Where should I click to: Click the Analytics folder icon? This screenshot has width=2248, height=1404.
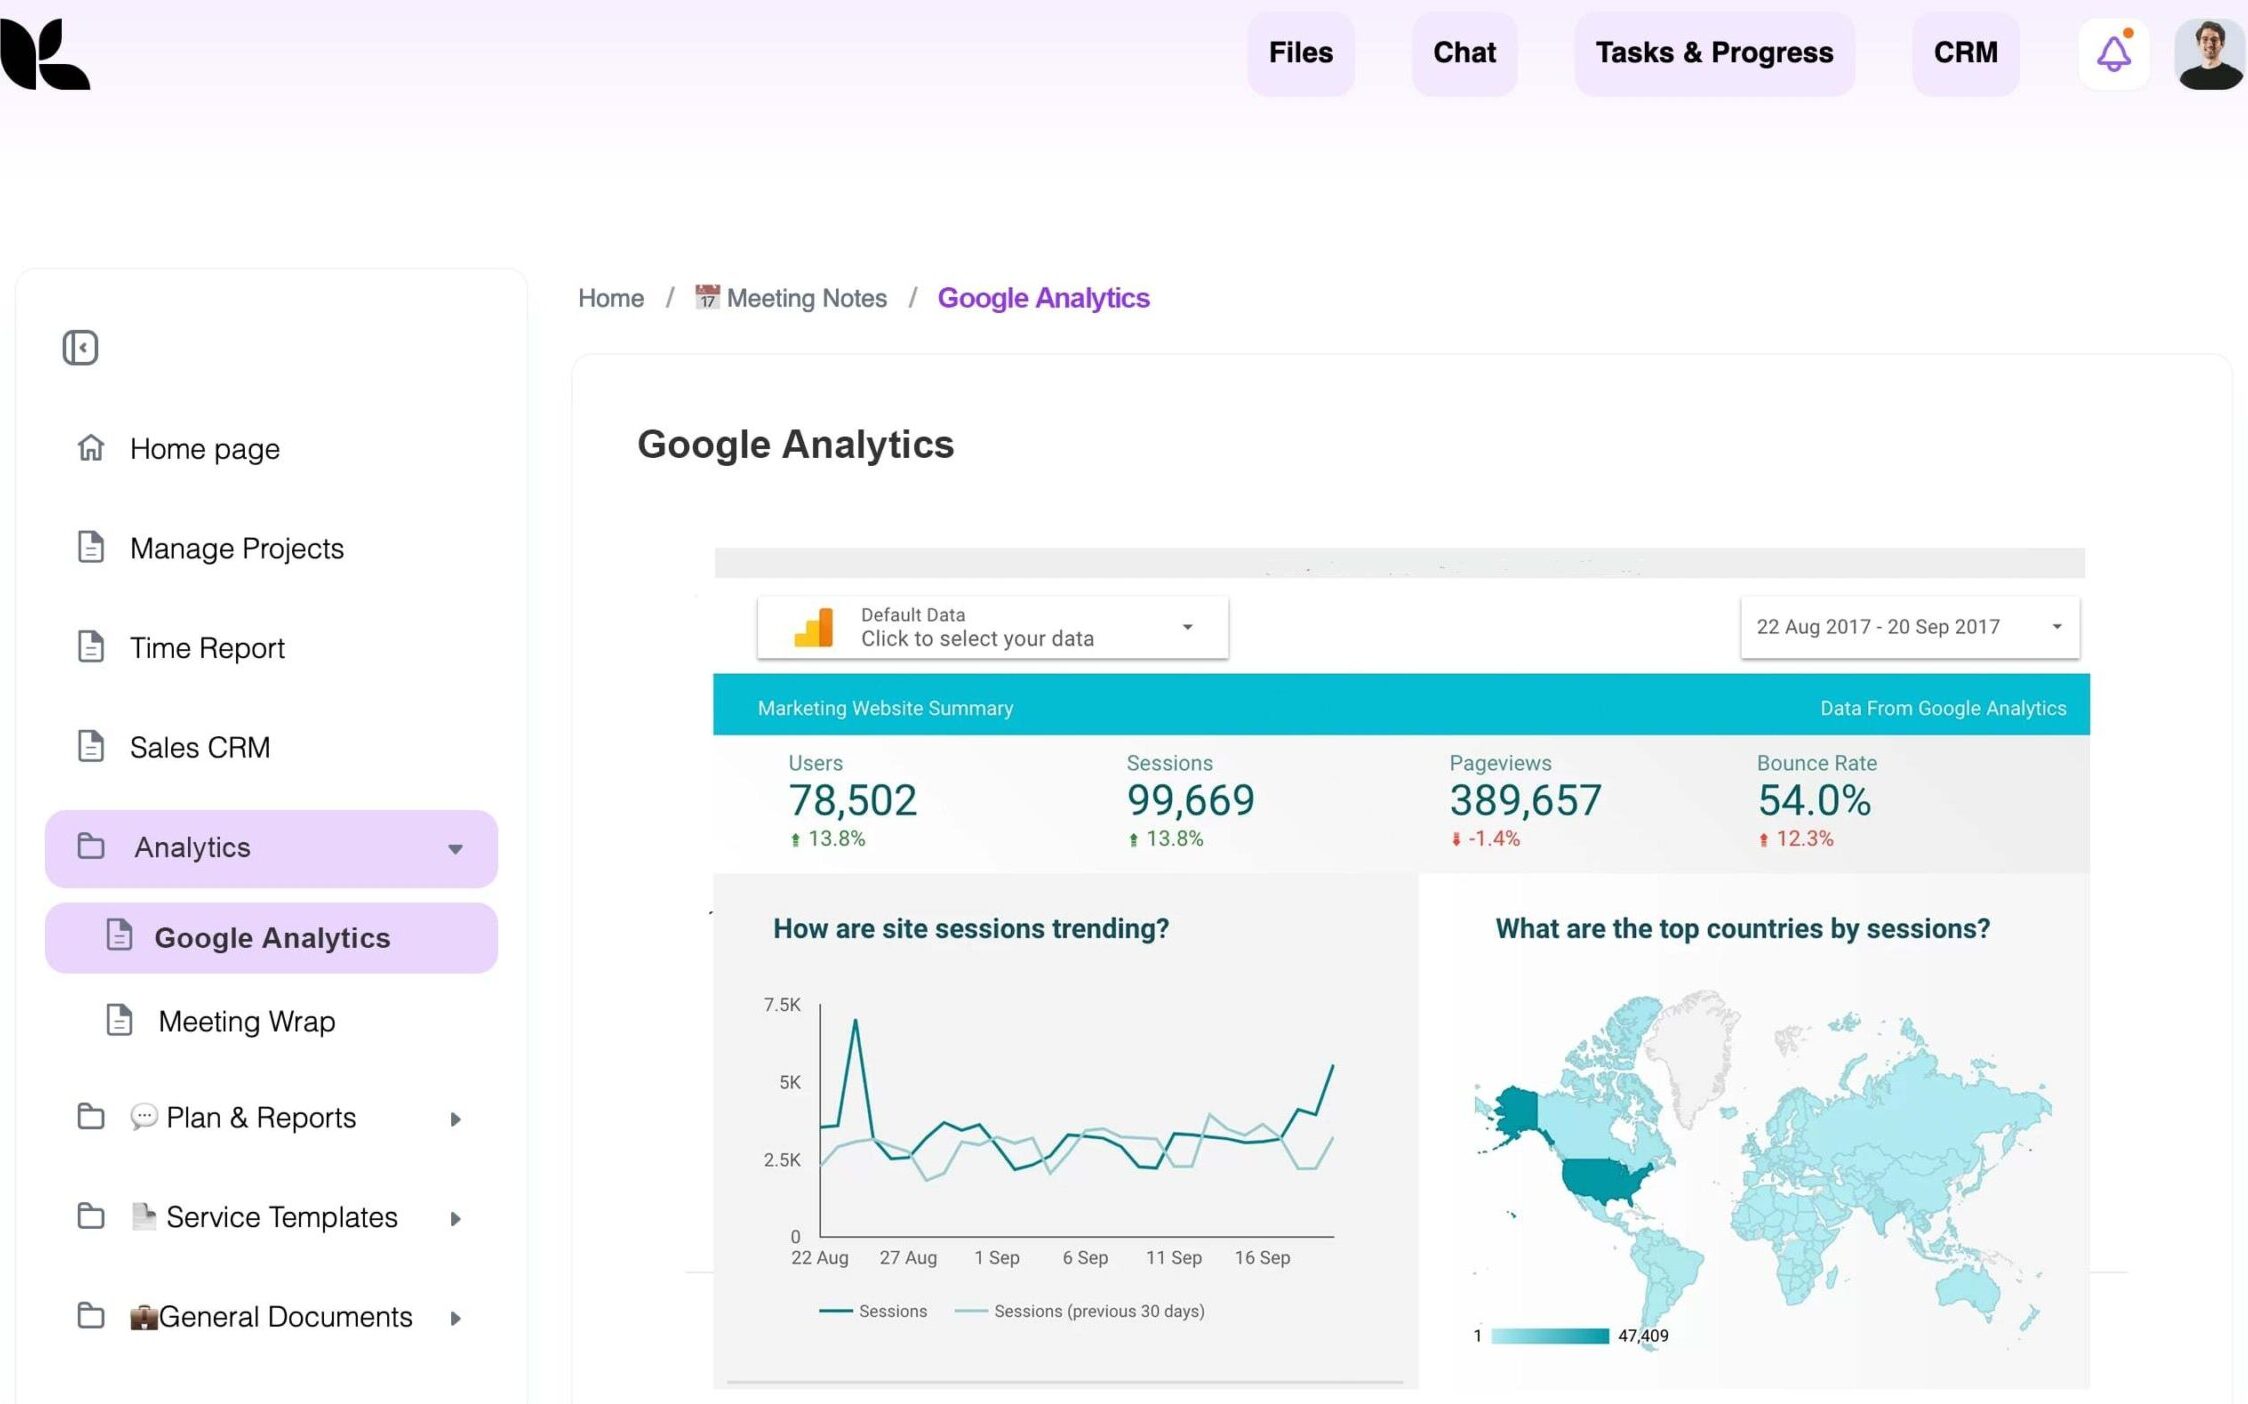[91, 846]
